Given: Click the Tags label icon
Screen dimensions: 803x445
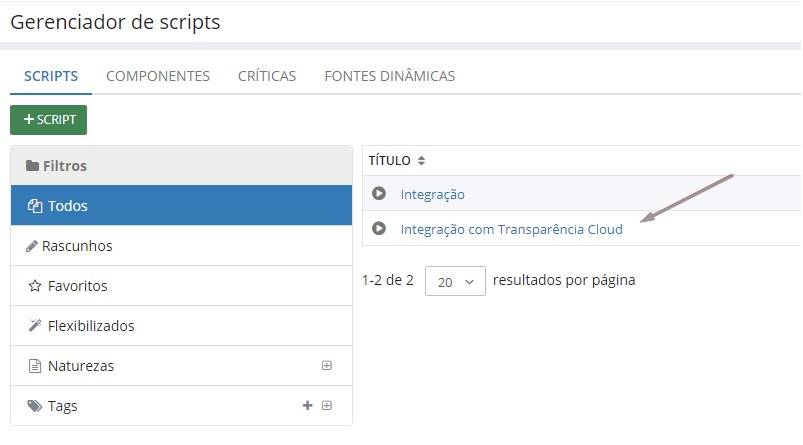Looking at the screenshot, I should [34, 406].
